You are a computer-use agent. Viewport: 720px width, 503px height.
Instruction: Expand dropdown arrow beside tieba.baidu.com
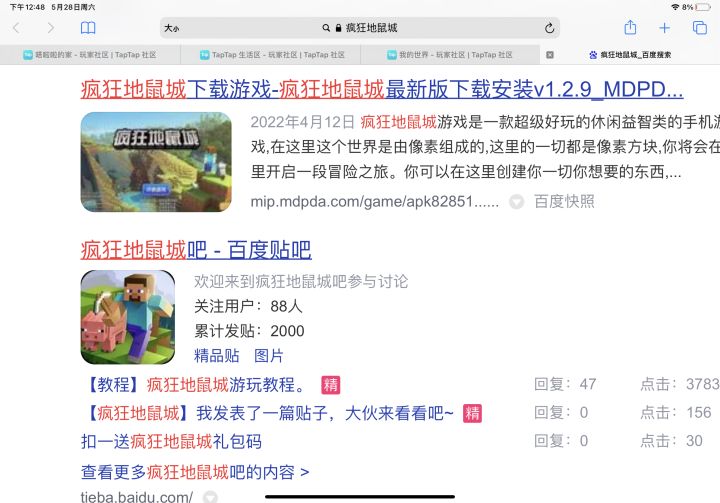tap(210, 497)
